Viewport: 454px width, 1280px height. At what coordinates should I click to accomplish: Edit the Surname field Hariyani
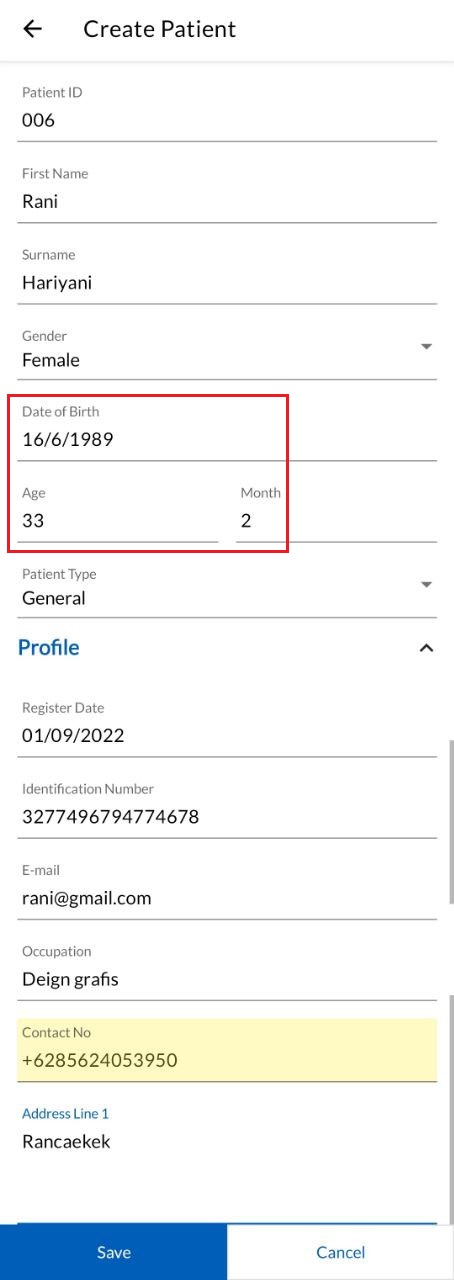pos(227,271)
